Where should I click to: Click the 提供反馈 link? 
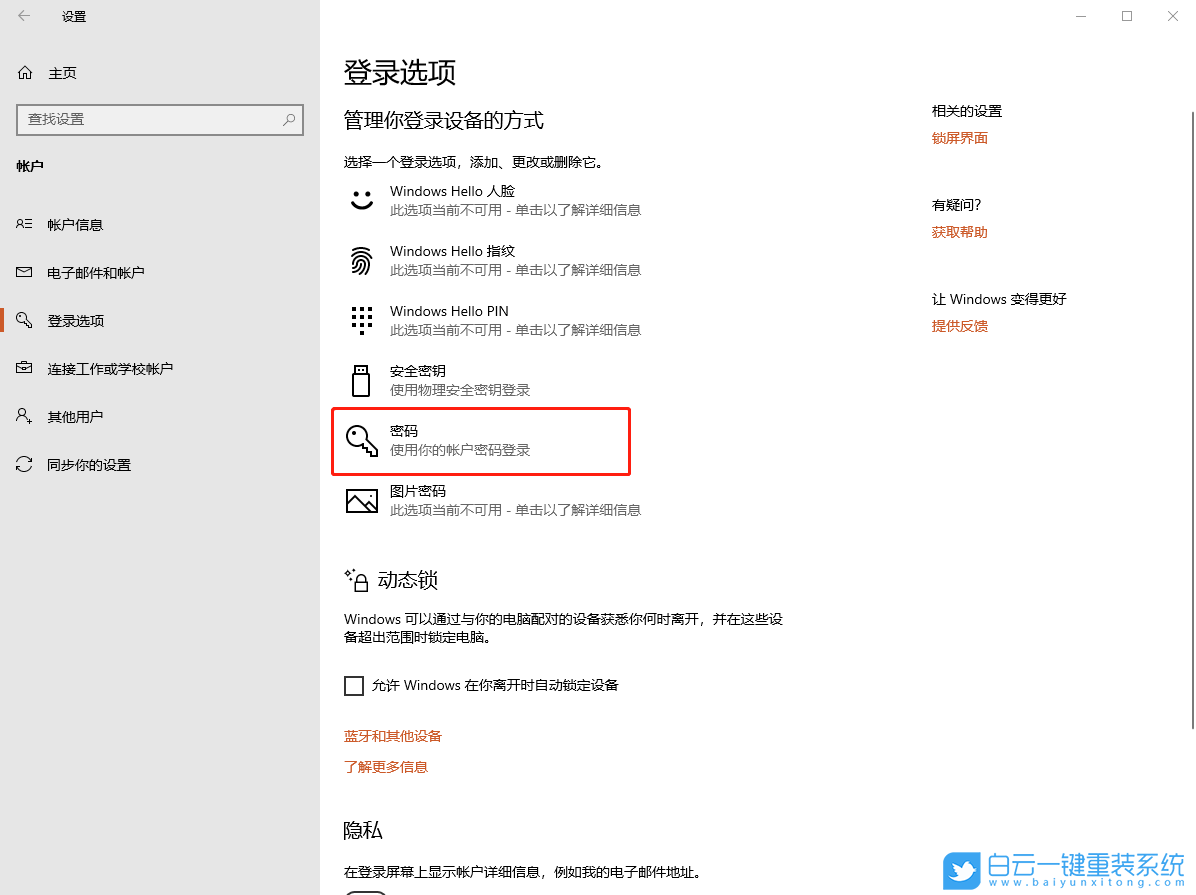pyautogui.click(x=959, y=325)
